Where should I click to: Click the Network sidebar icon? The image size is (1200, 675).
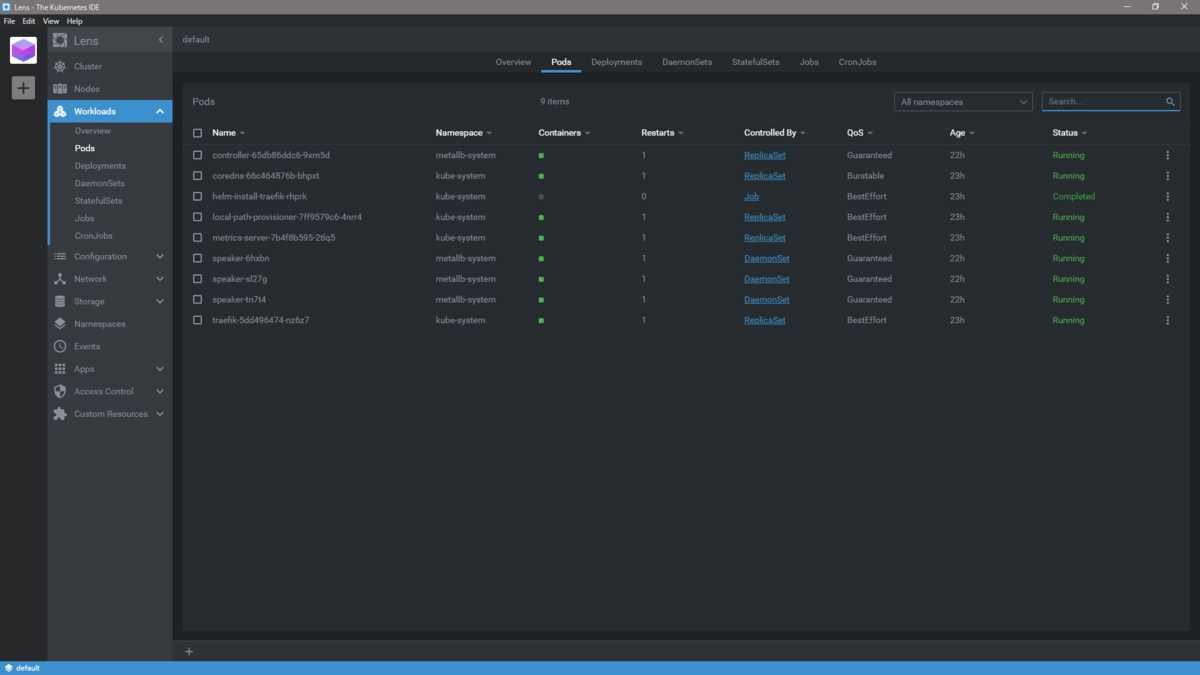[60, 279]
